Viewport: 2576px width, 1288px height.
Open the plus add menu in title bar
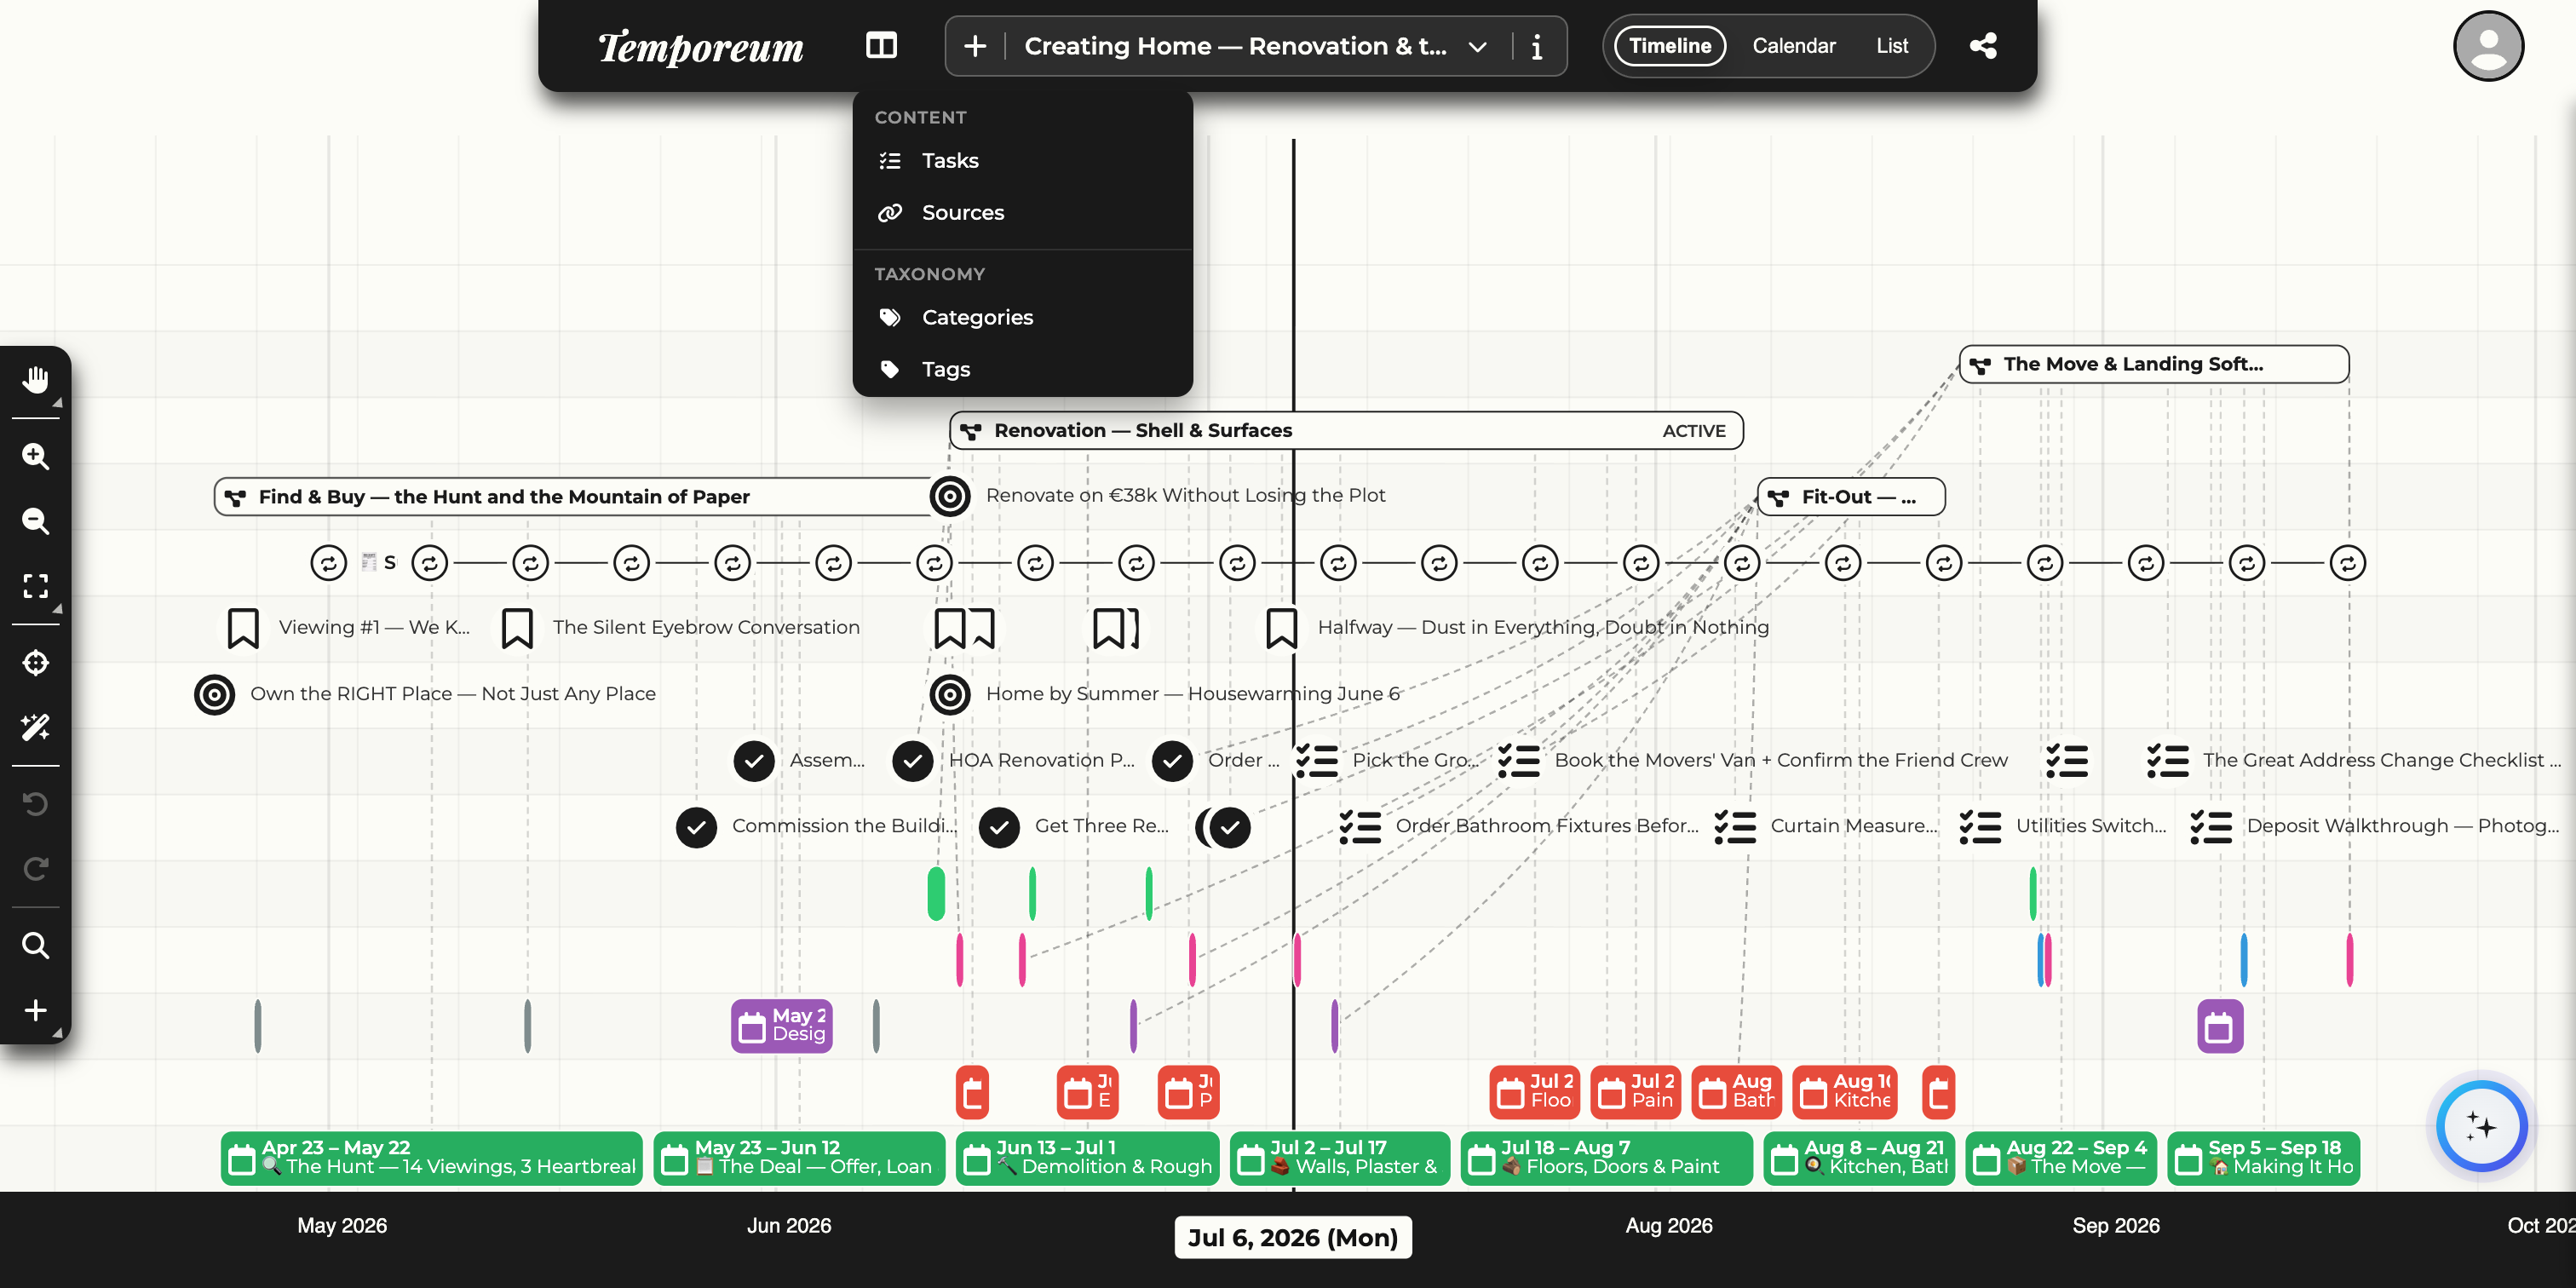point(975,46)
